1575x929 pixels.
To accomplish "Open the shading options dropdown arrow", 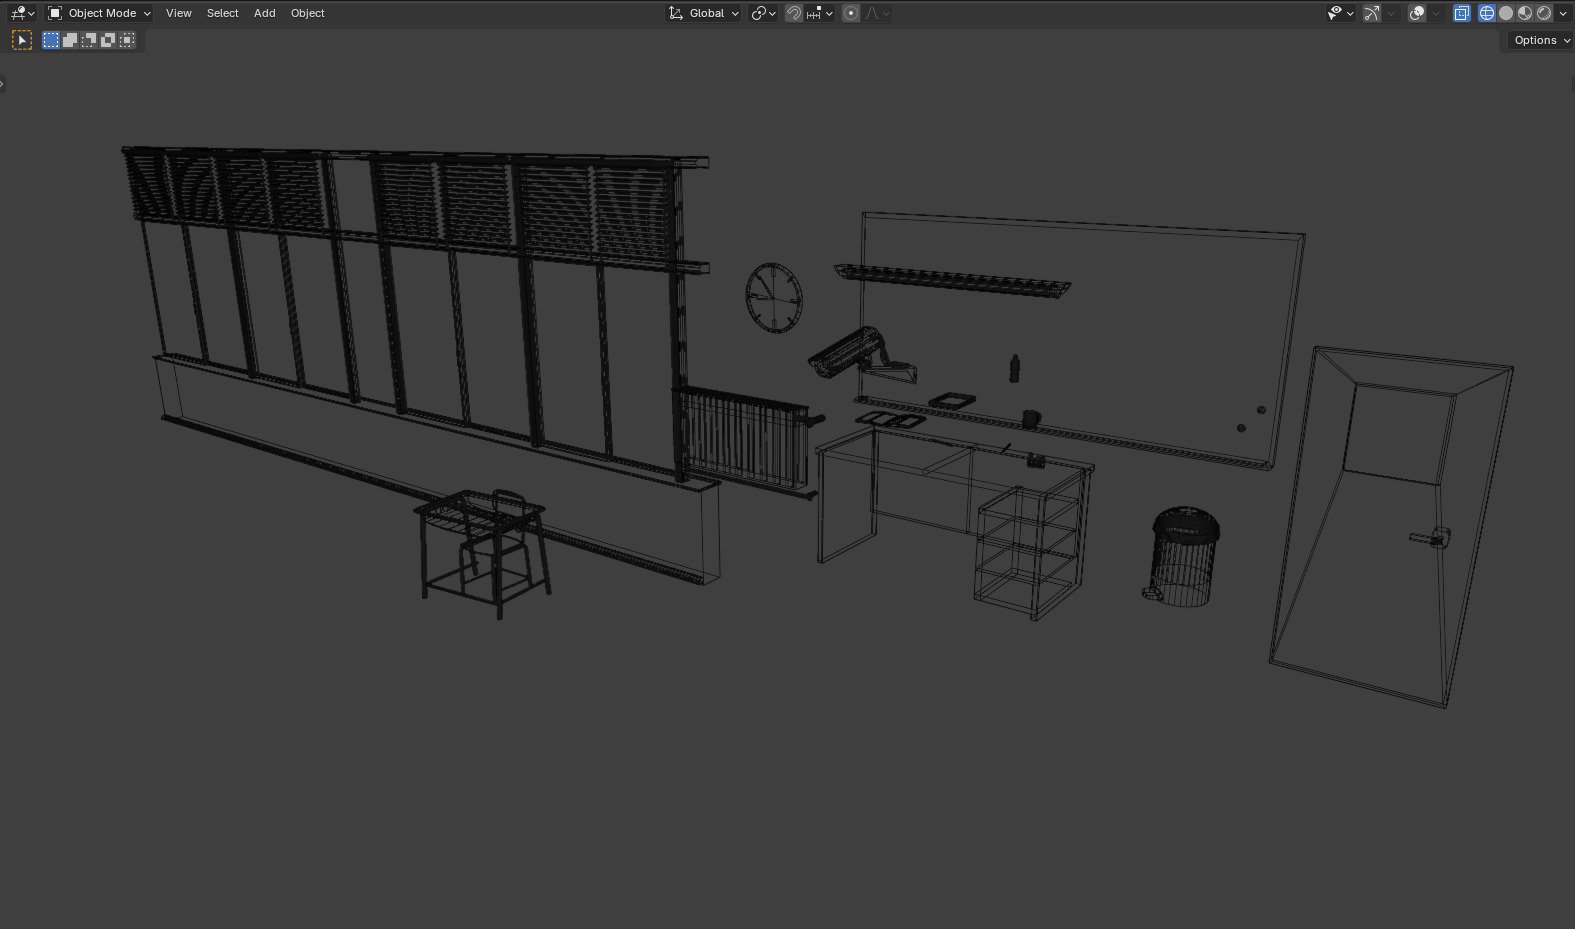I will pos(1563,13).
